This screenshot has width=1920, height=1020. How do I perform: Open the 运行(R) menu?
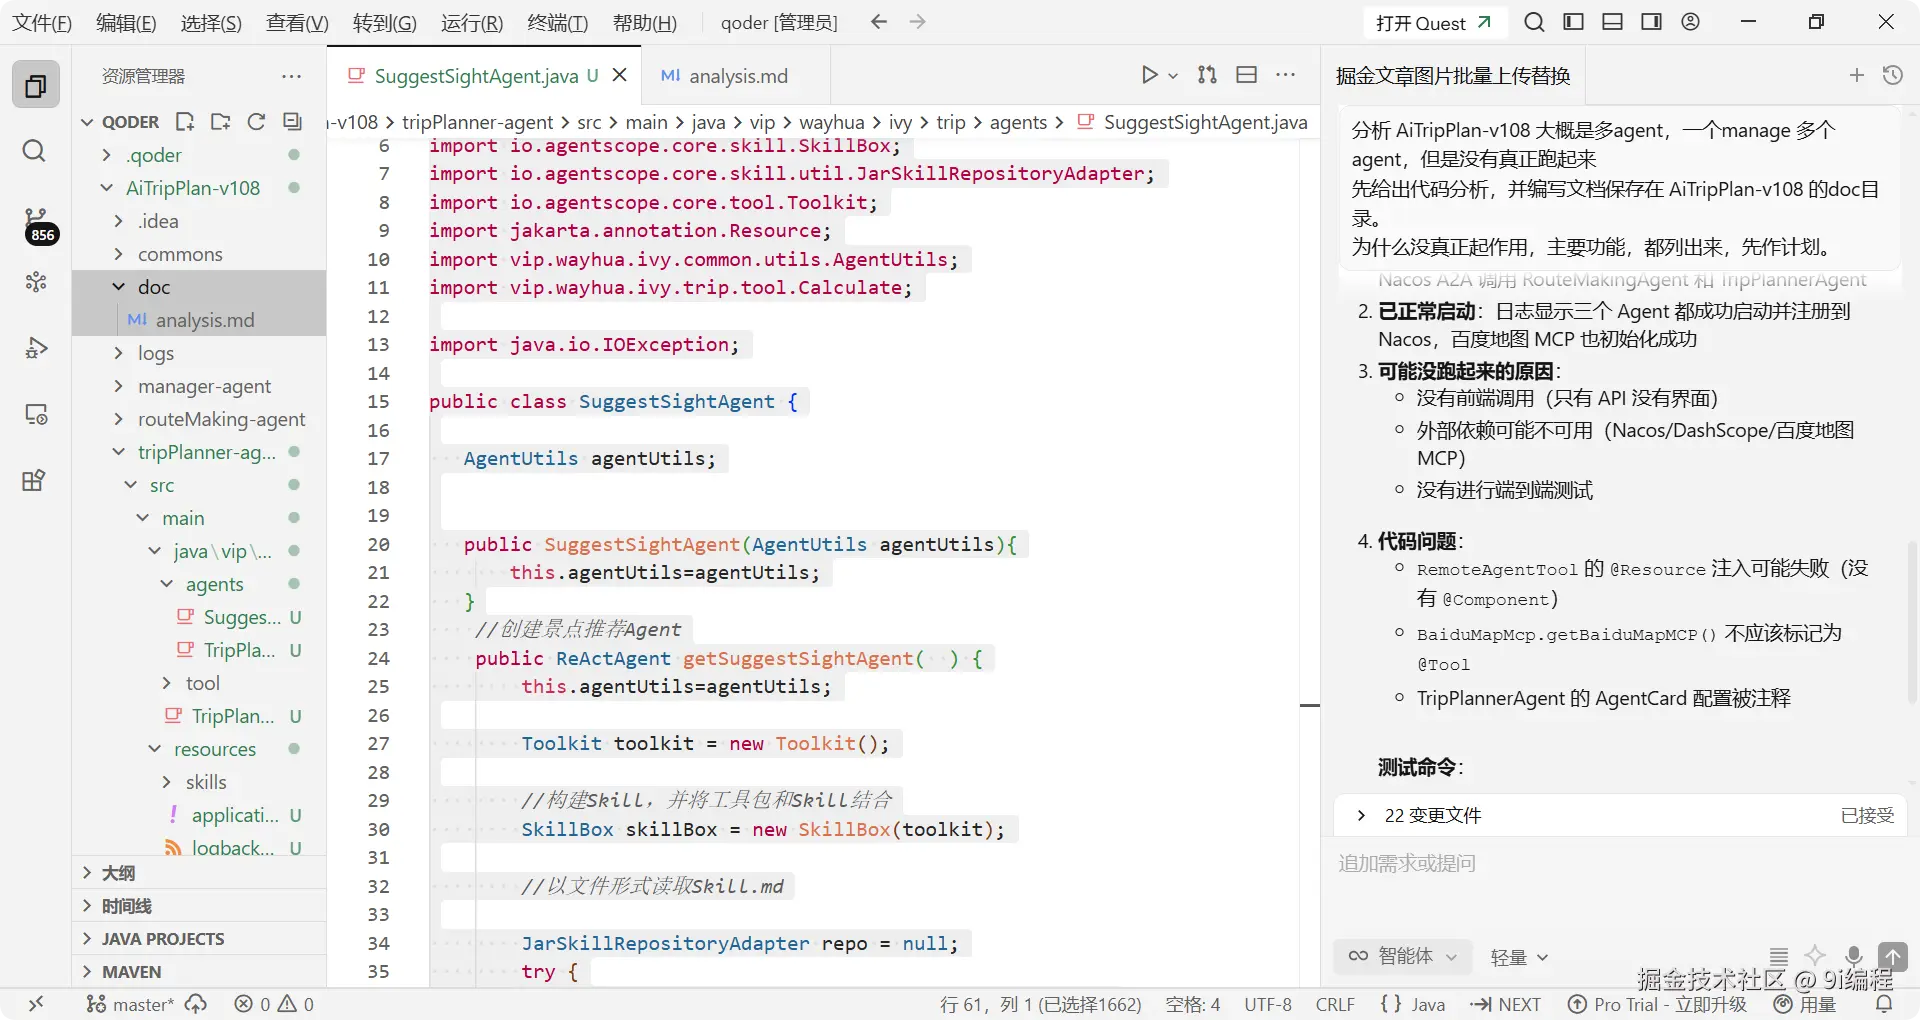pos(472,23)
